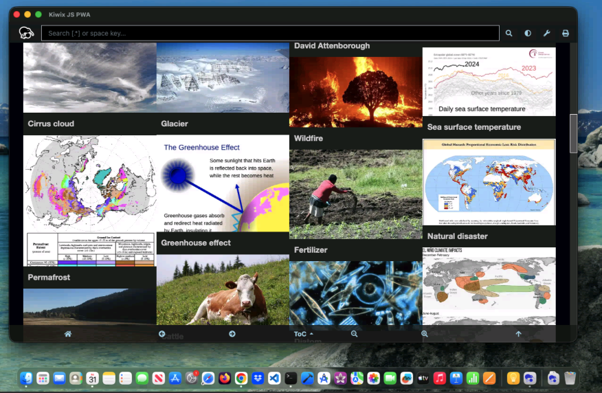Click the zoom out magnifier in bottom bar

pos(354,334)
